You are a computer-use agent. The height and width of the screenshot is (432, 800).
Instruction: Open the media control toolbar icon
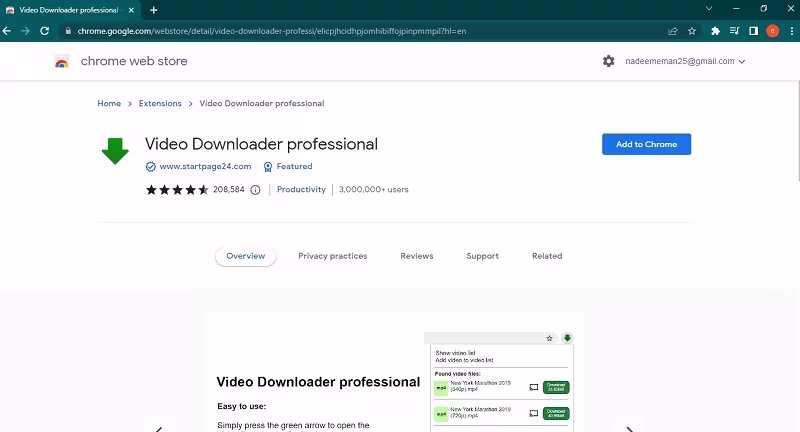(x=734, y=31)
